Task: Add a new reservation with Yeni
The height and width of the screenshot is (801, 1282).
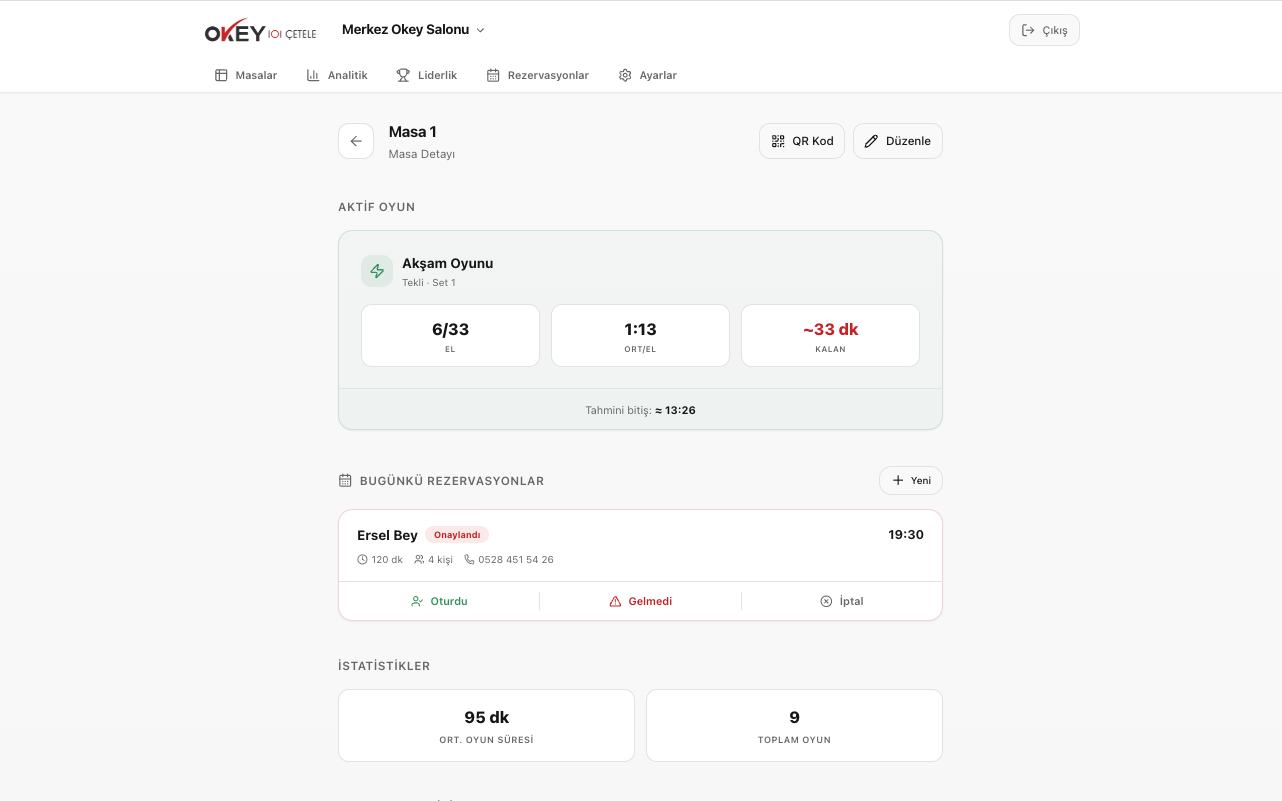Action: click(x=910, y=481)
